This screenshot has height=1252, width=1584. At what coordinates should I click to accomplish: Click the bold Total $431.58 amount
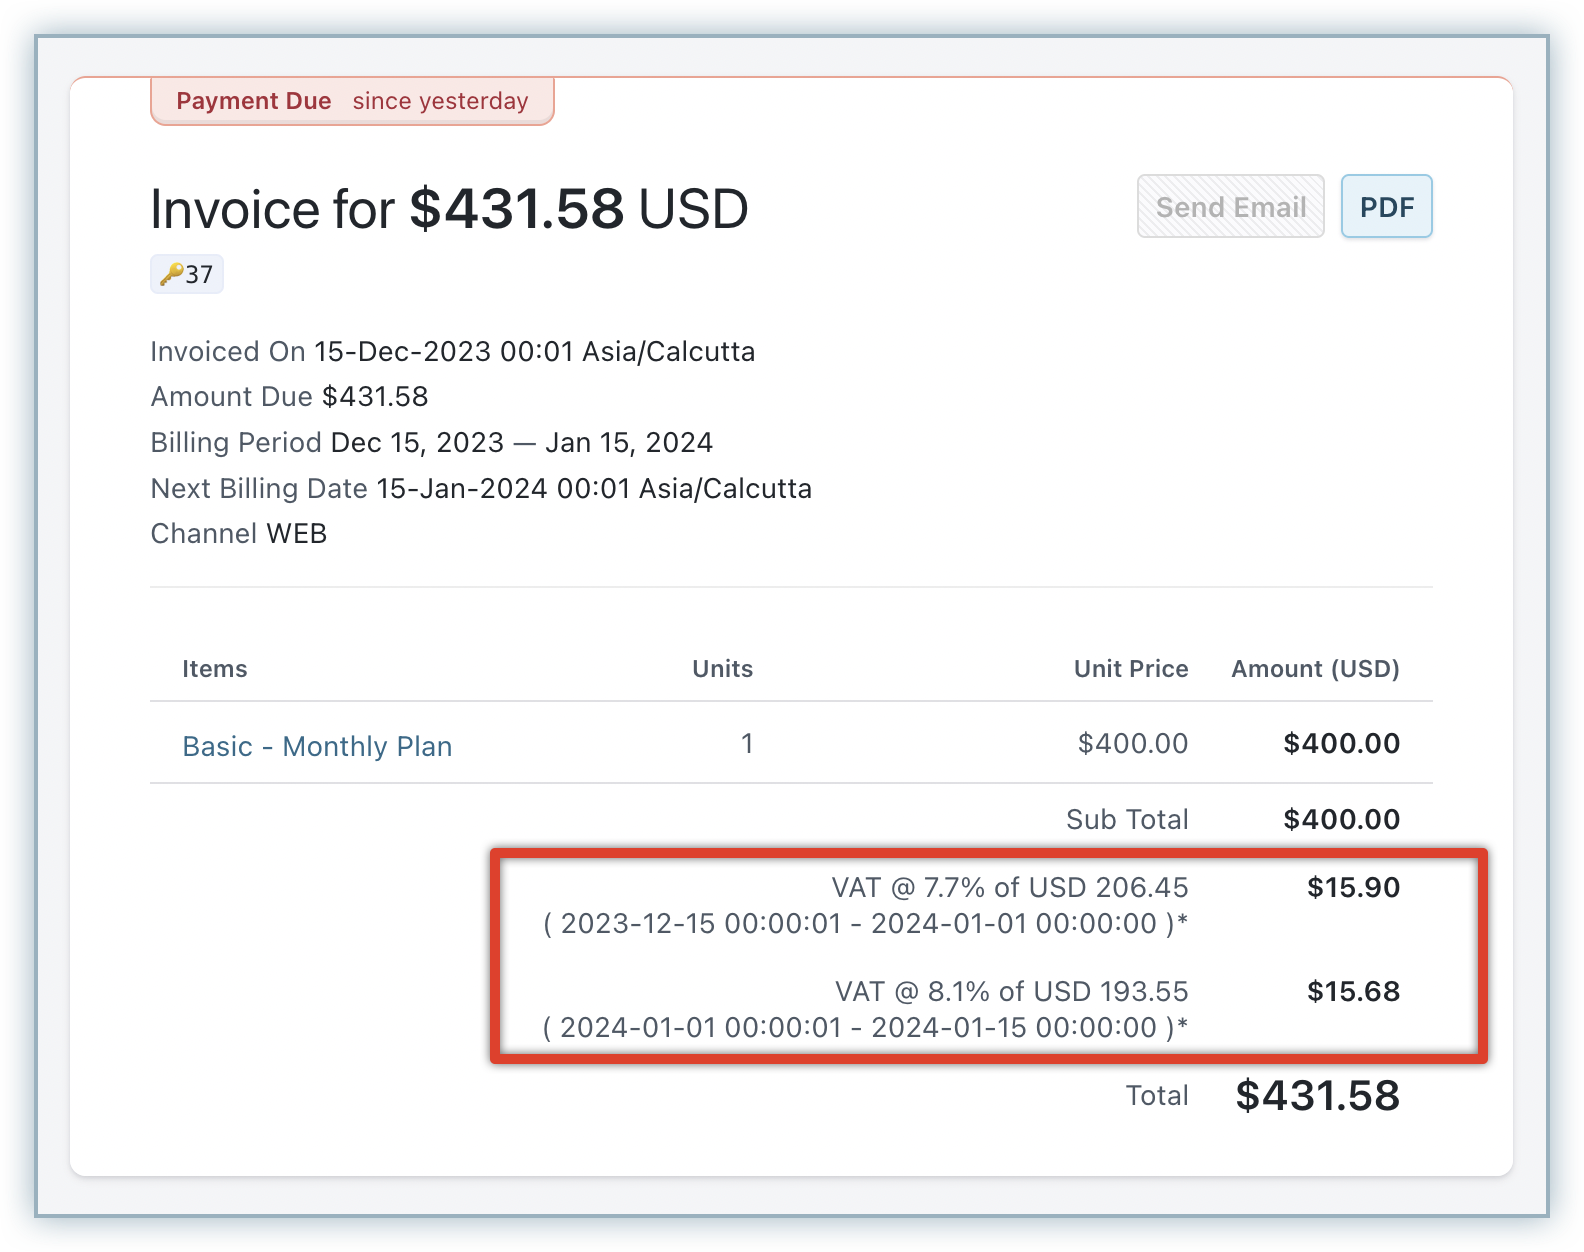click(x=1317, y=1096)
